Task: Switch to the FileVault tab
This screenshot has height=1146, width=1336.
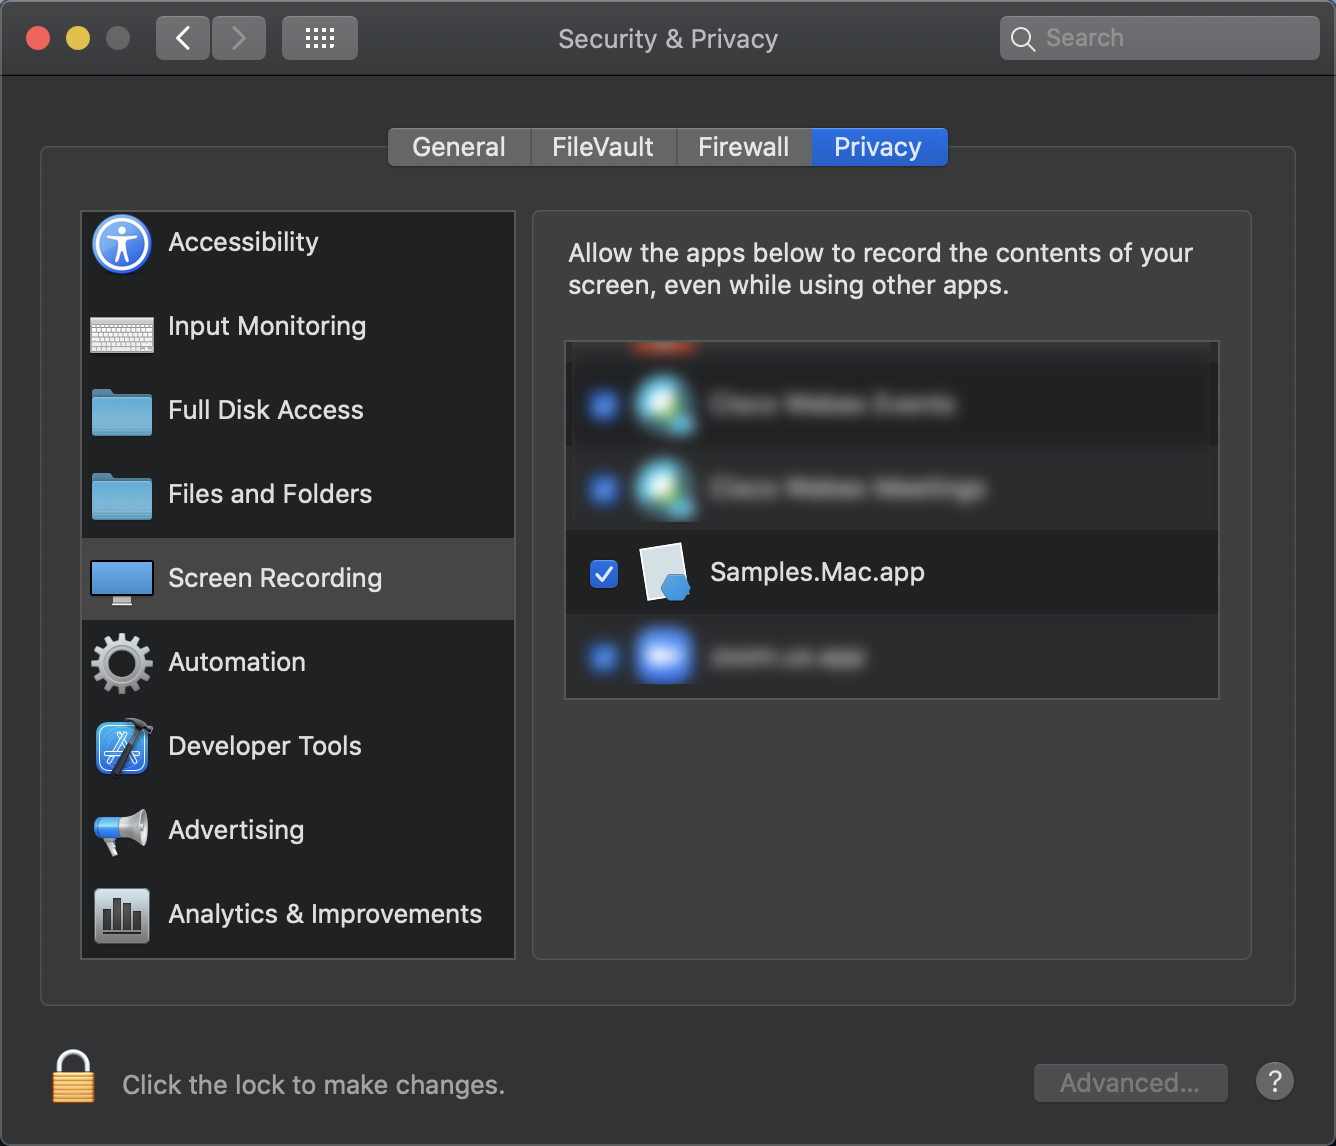Action: coord(603,147)
